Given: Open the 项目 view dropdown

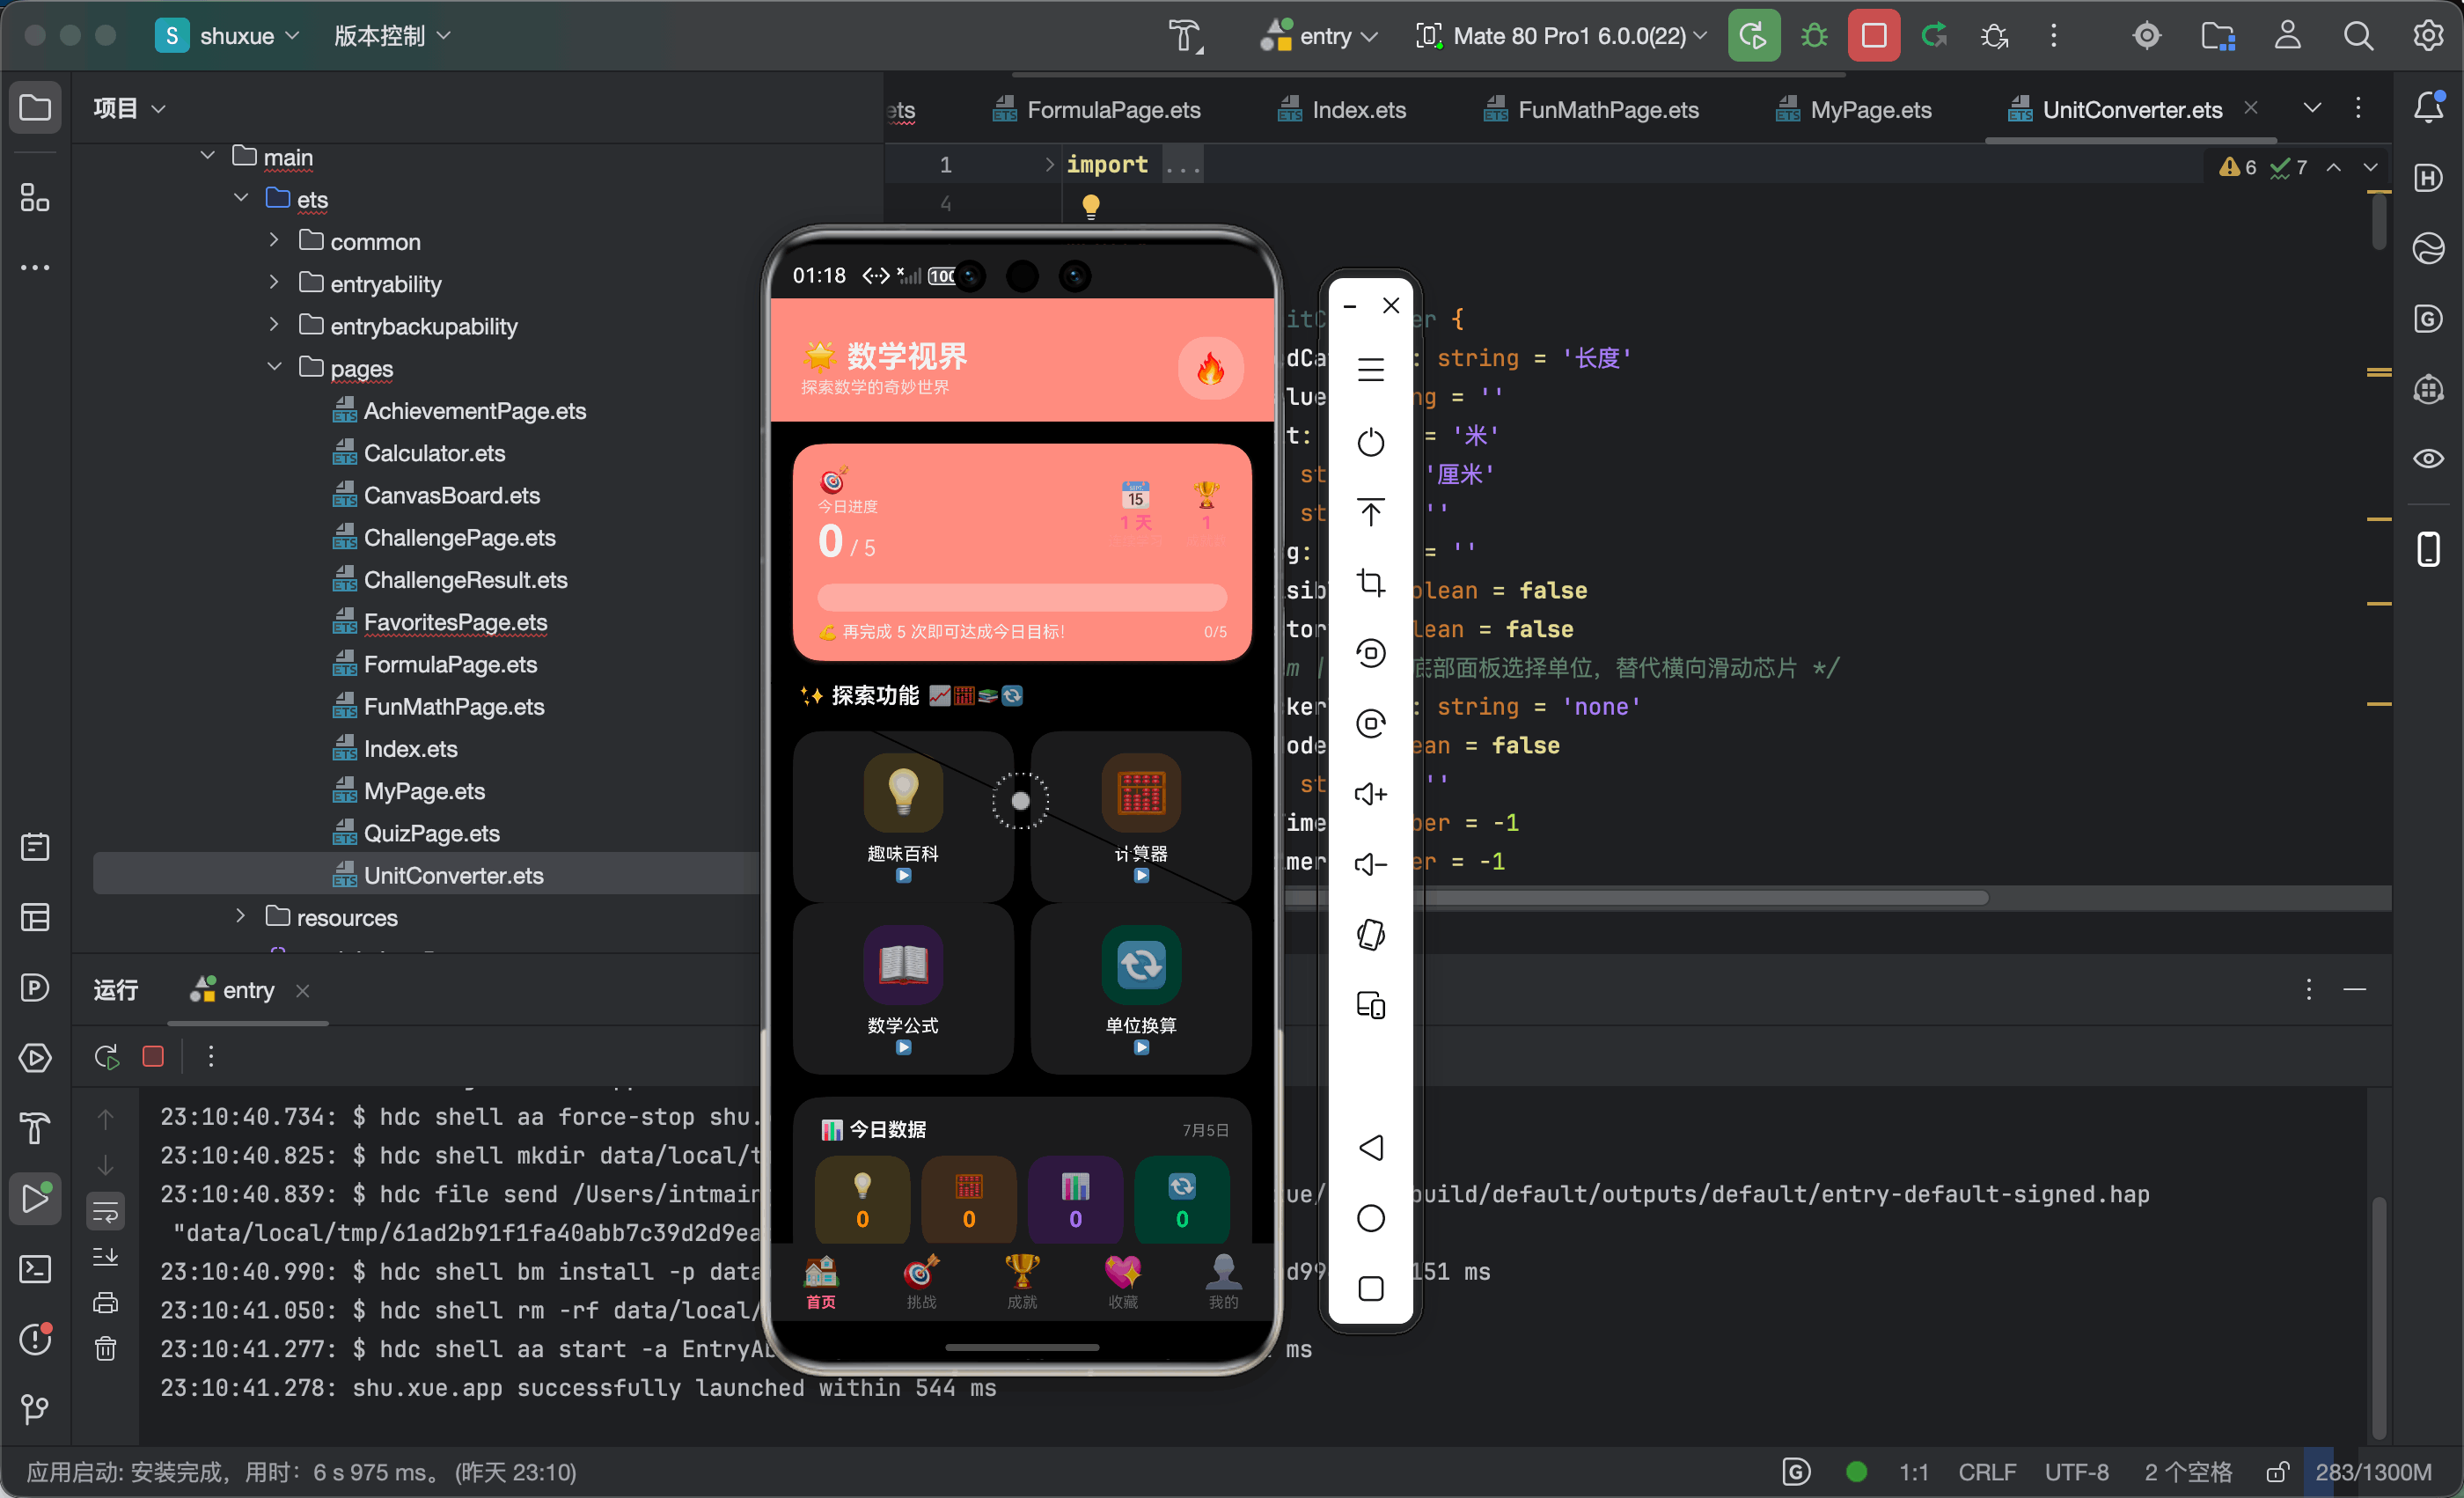Looking at the screenshot, I should pyautogui.click(x=129, y=107).
